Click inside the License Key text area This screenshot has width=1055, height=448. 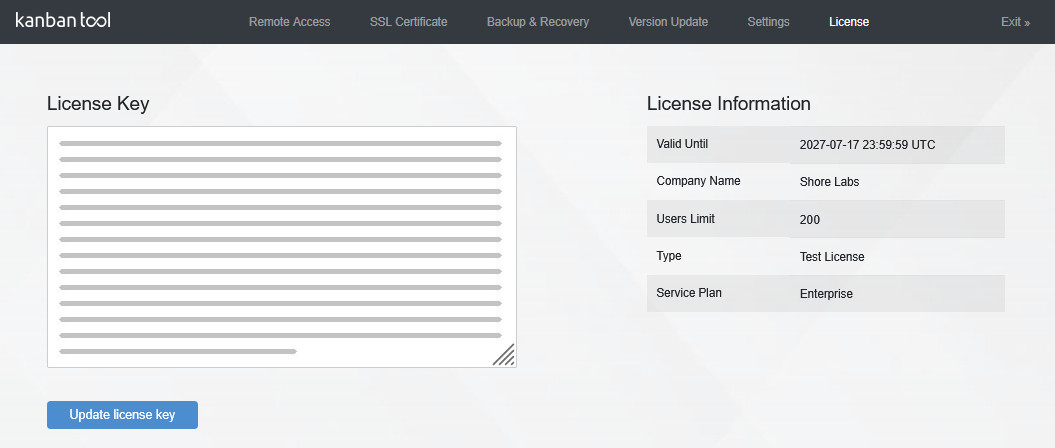click(x=282, y=247)
